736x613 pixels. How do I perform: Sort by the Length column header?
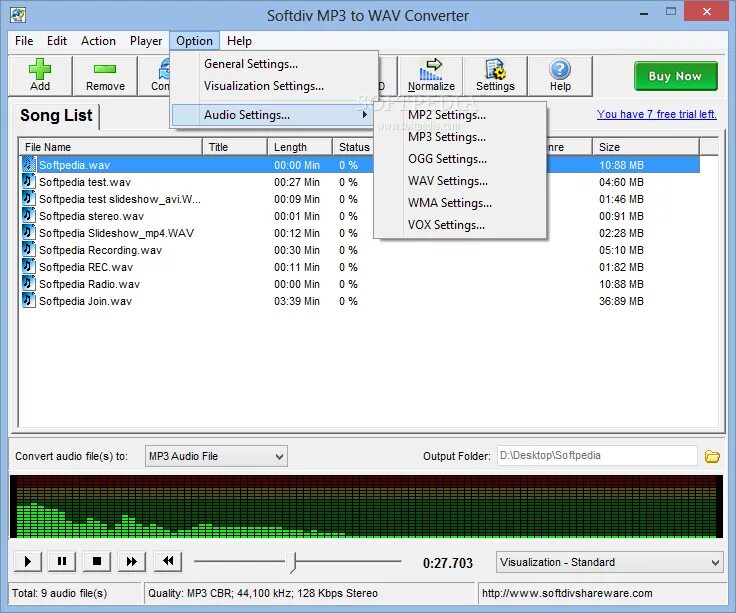click(x=300, y=147)
